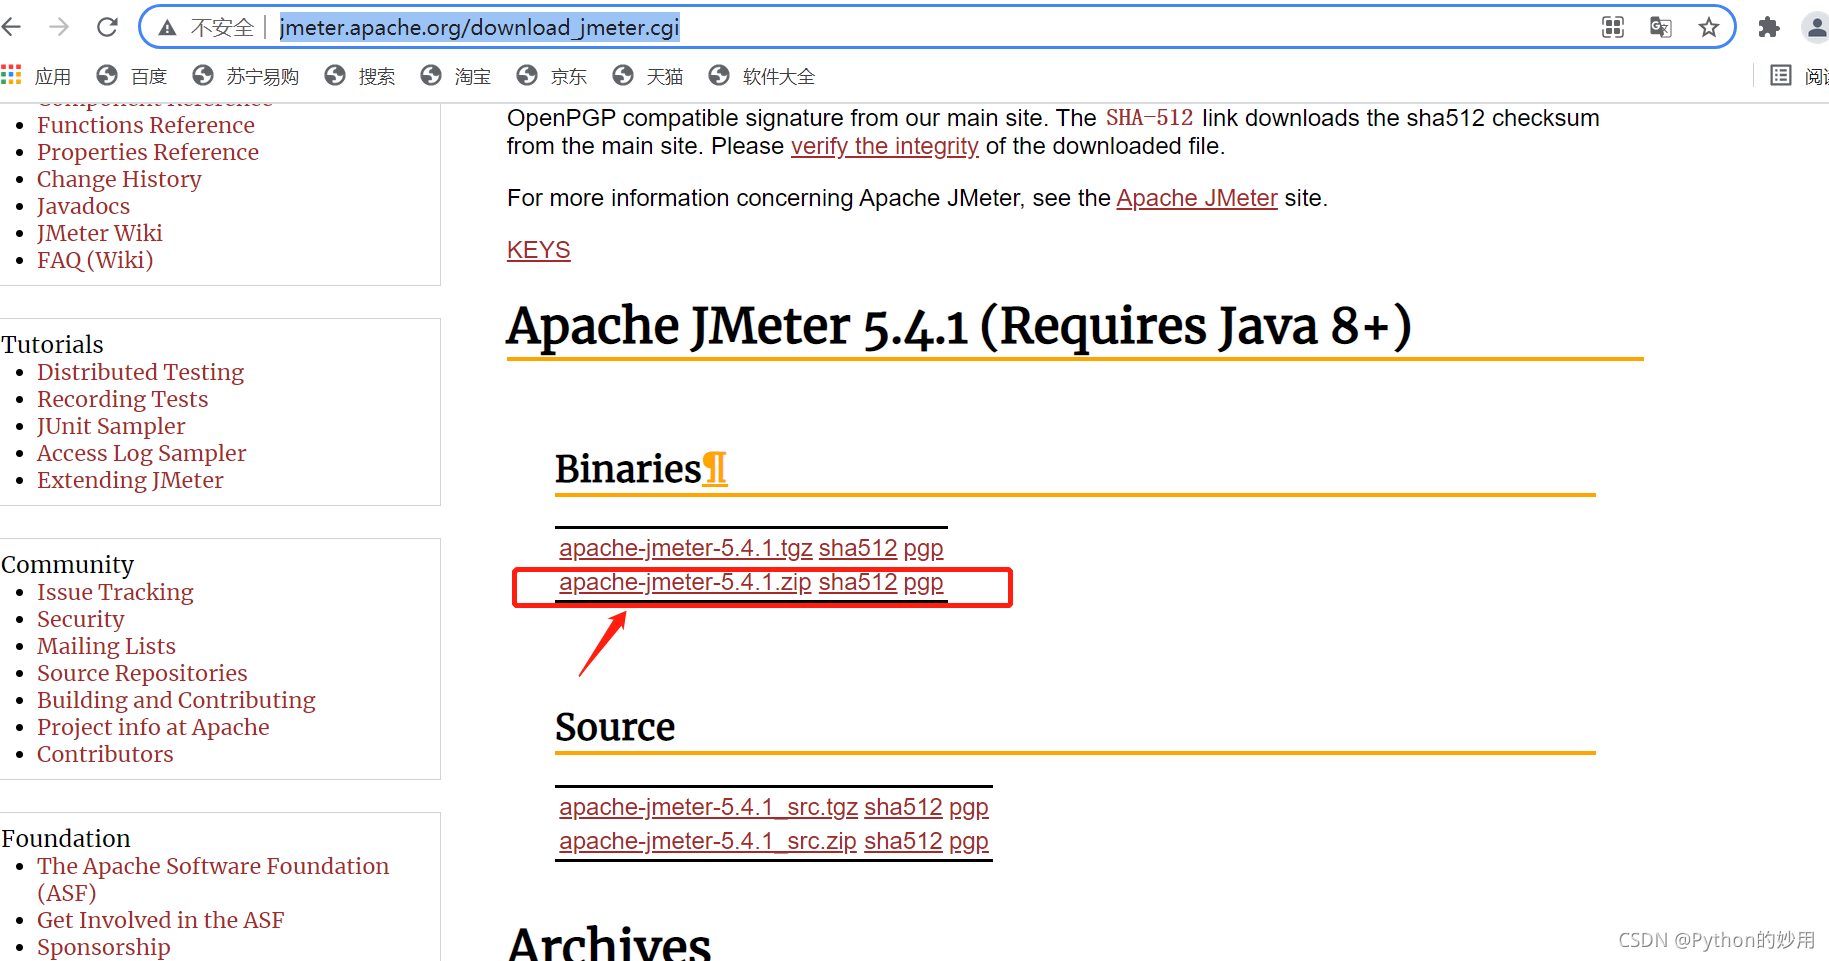
Task: Open sha512 for the src.zip file
Action: coord(903,841)
